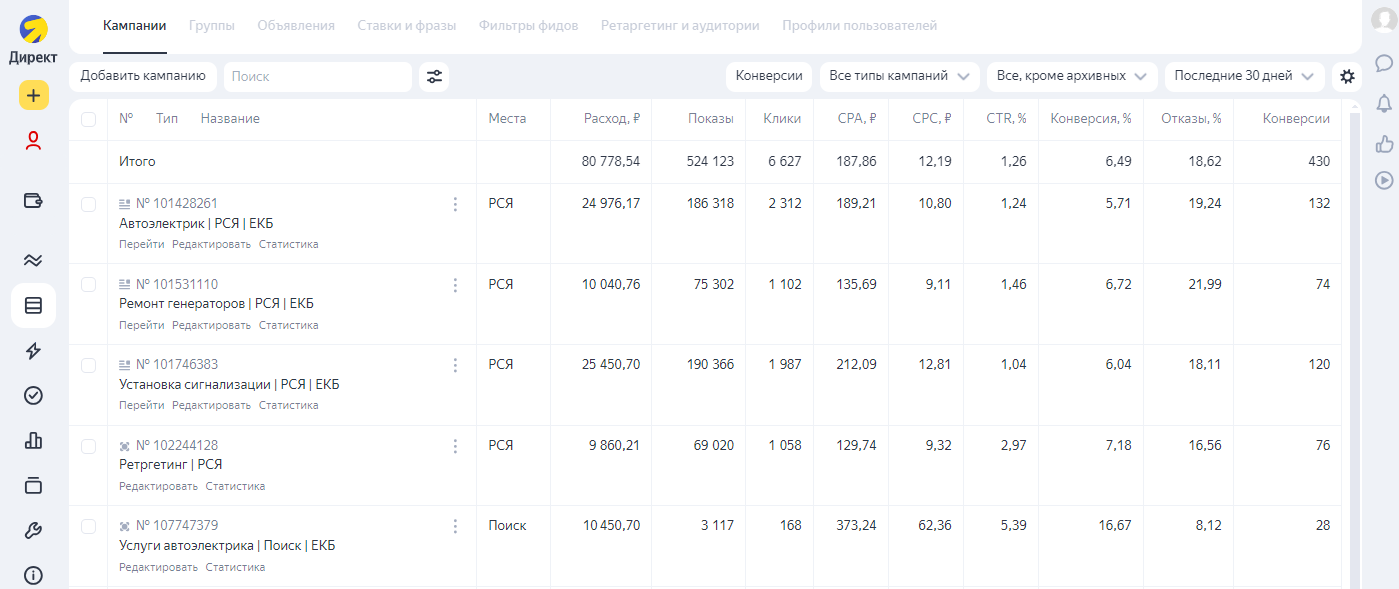Open Статистика link for Установка сигнализации
Screen dimensions: 1399x589
288,406
